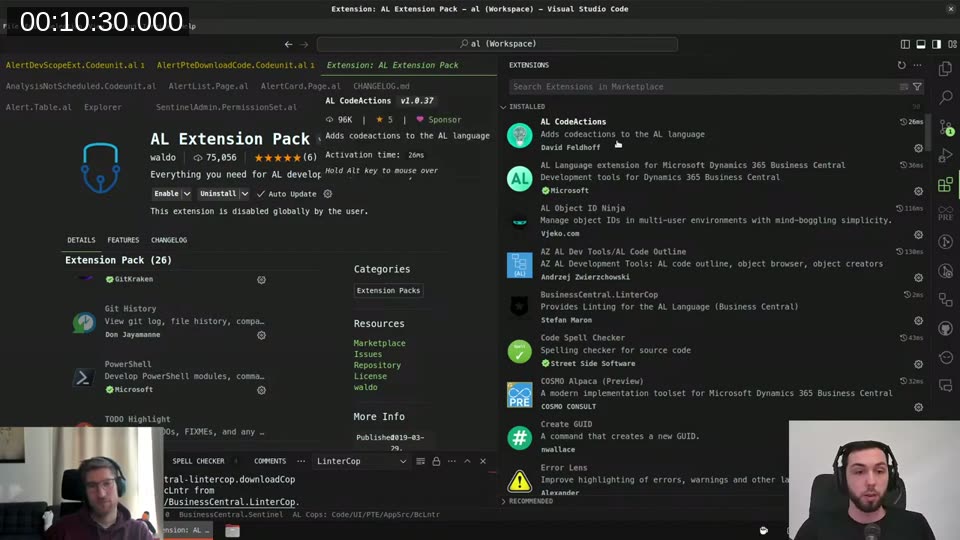The image size is (960, 540).
Task: Open AL Extension Pack settings gear
Action: (x=328, y=193)
